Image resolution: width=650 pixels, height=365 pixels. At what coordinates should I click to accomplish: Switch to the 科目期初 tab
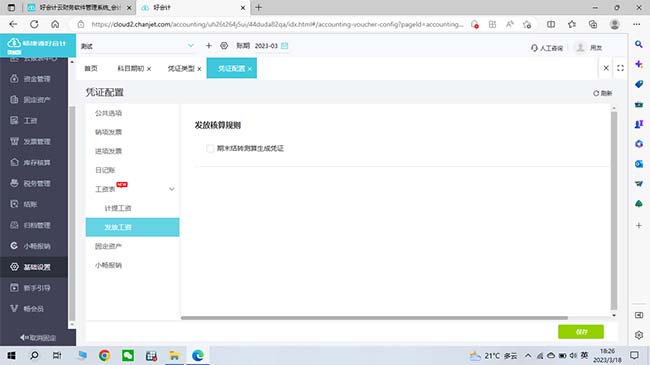pos(131,68)
